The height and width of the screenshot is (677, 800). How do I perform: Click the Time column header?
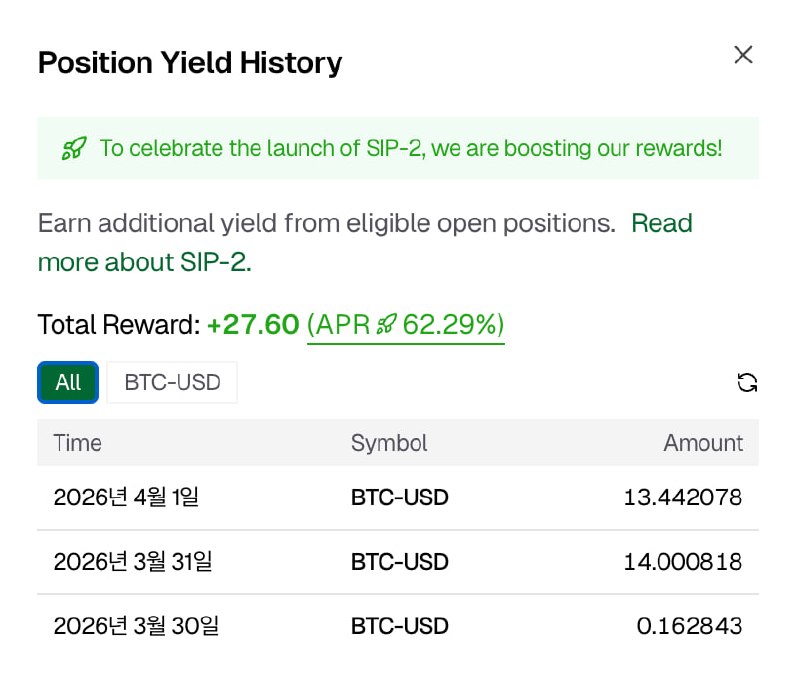[77, 443]
